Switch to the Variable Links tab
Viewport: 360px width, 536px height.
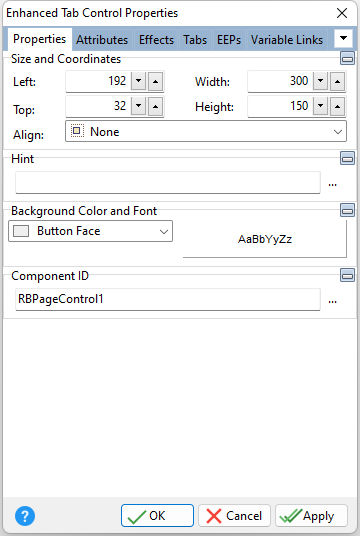click(x=287, y=40)
